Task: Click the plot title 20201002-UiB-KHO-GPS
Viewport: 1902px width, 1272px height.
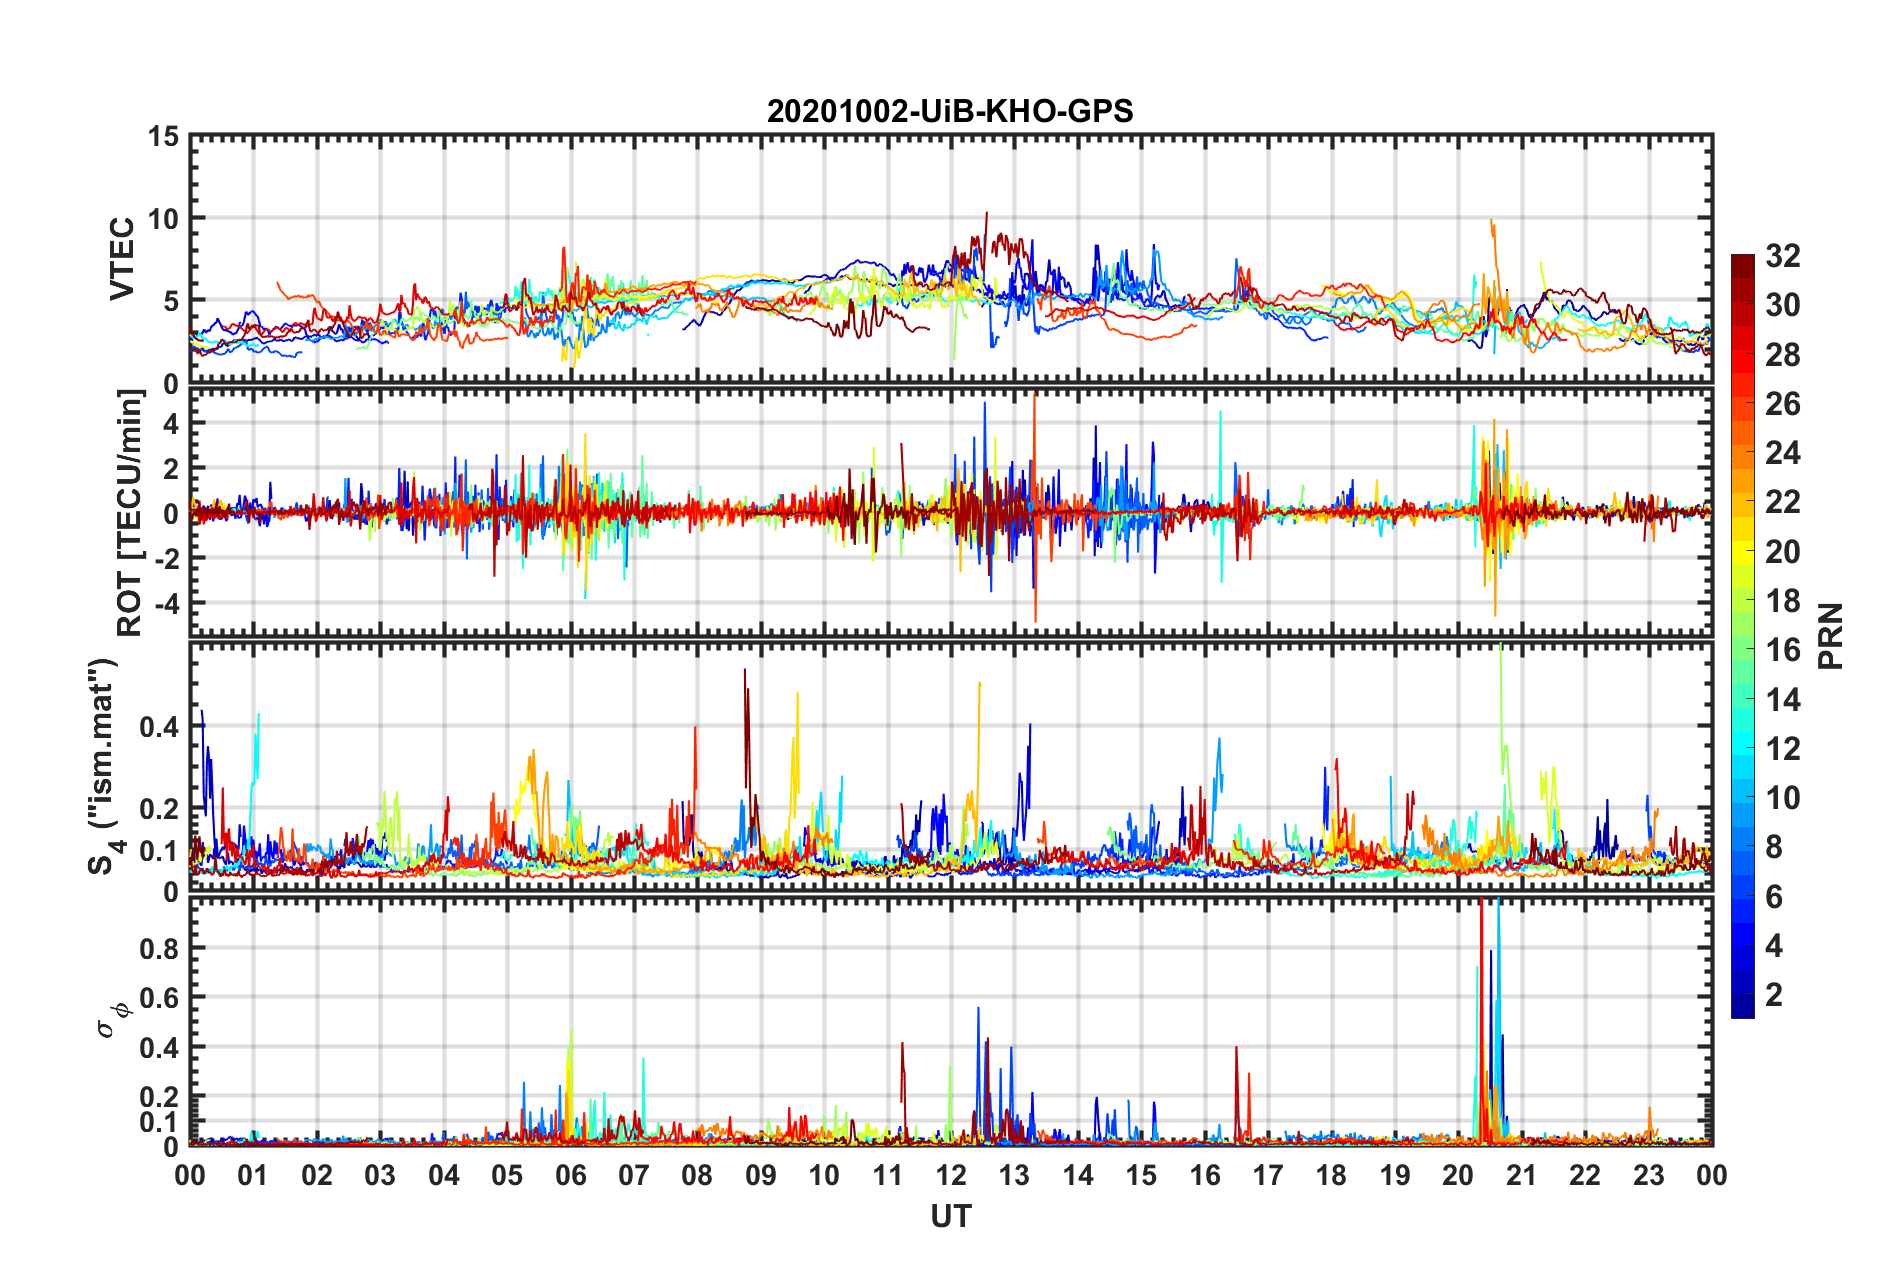Action: [950, 111]
